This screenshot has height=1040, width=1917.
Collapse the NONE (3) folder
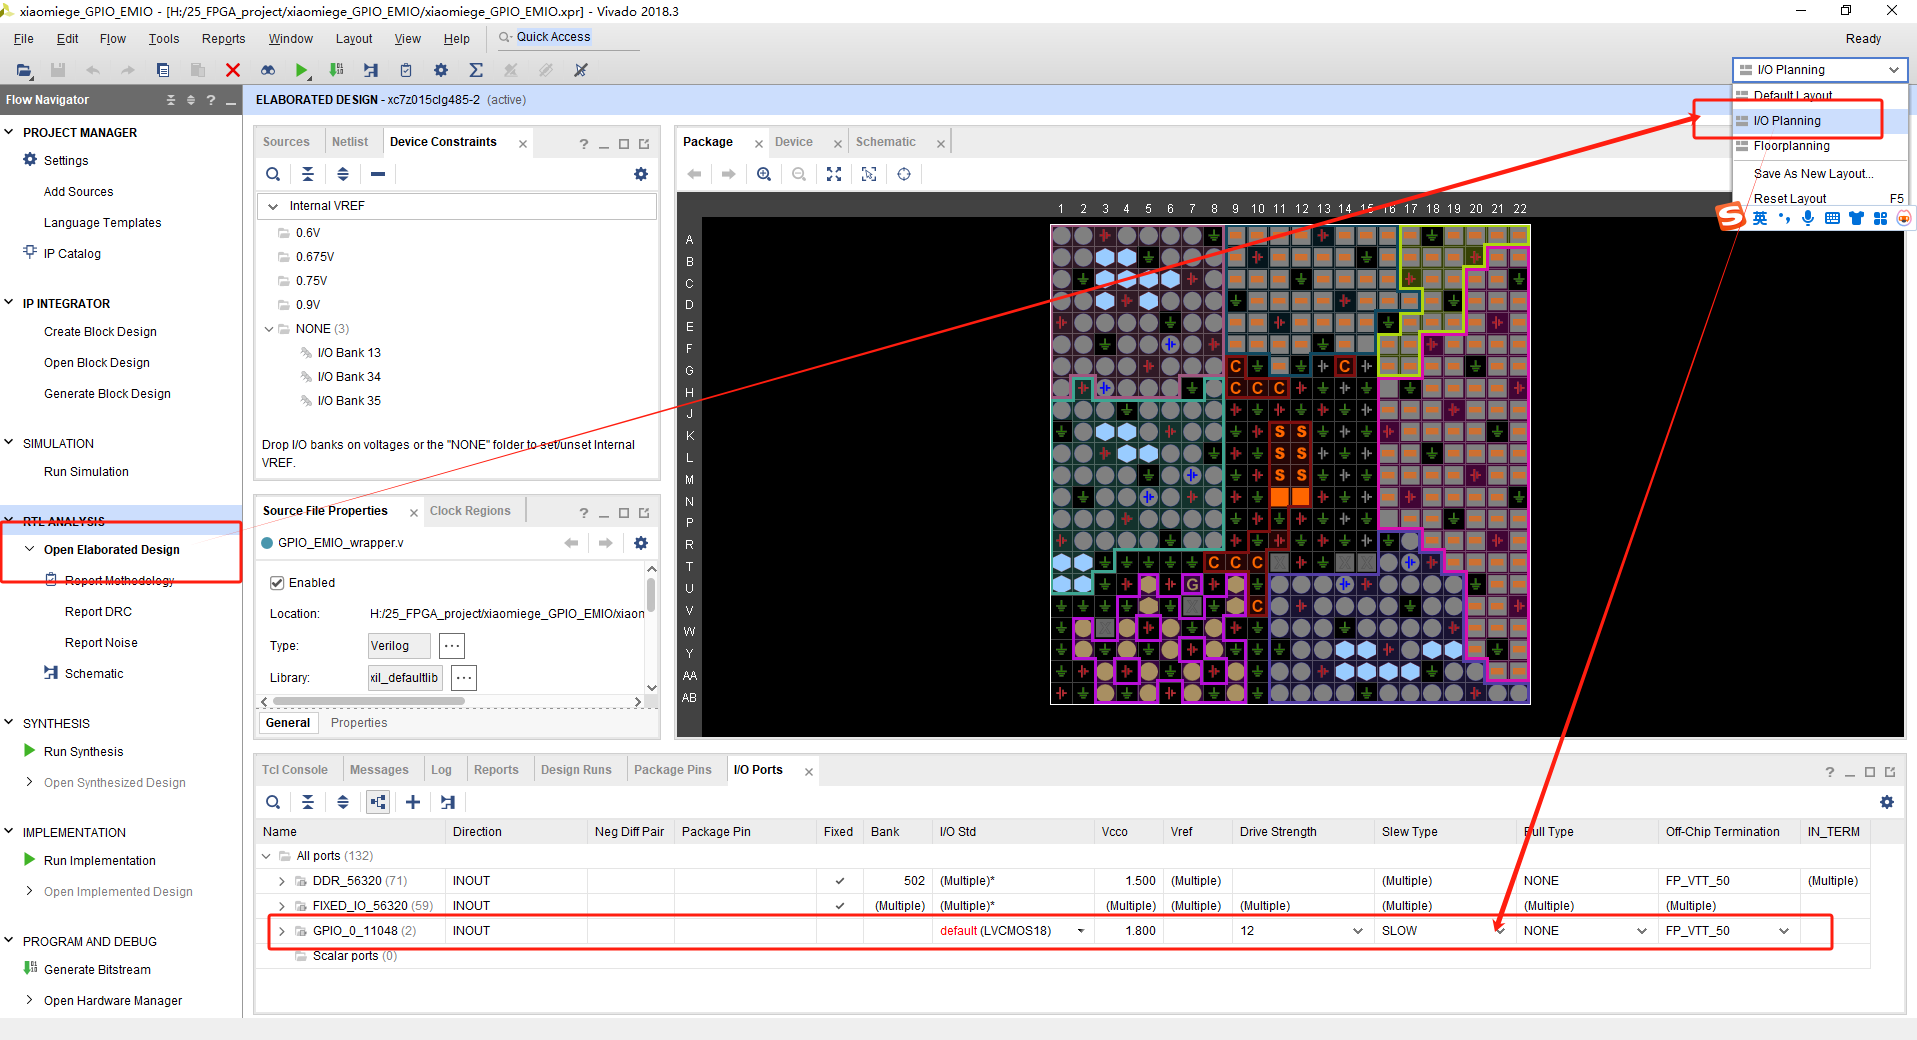pos(268,329)
